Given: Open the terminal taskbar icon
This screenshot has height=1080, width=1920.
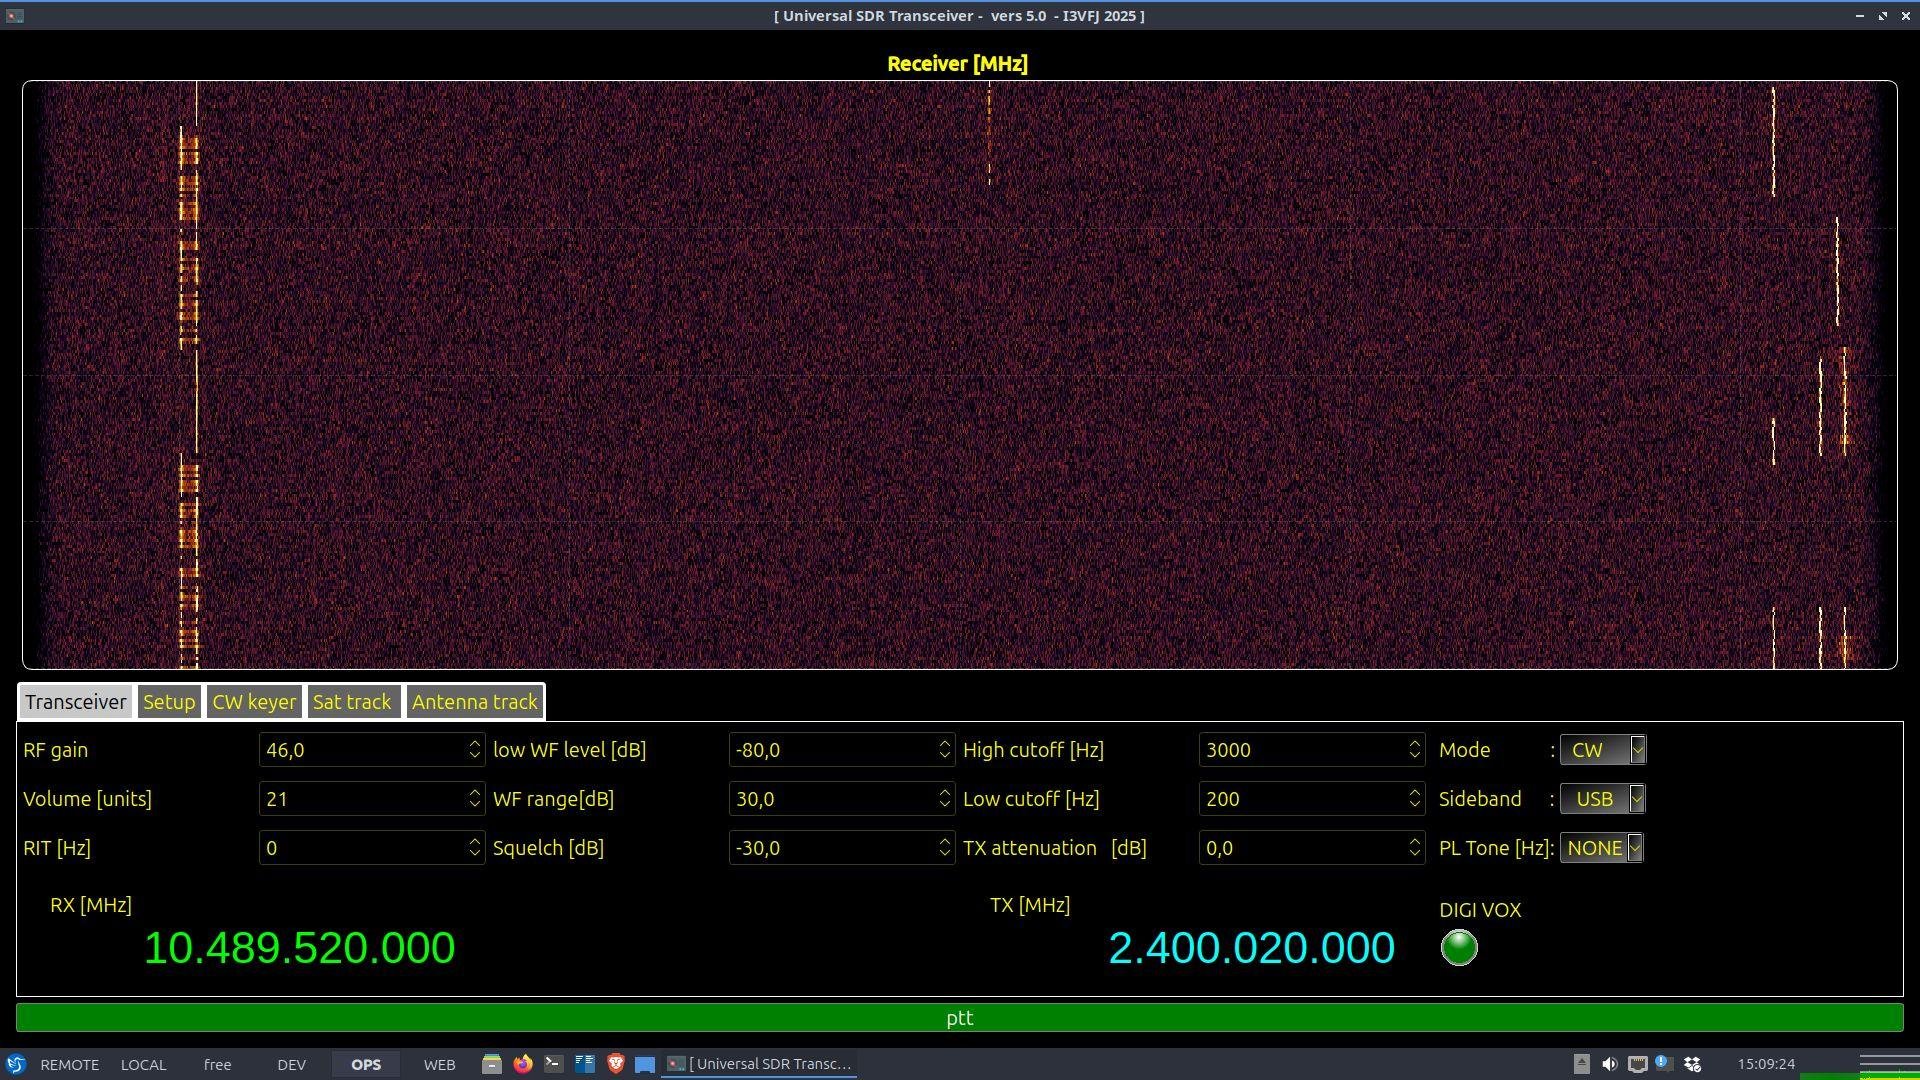Looking at the screenshot, I should tap(553, 1064).
